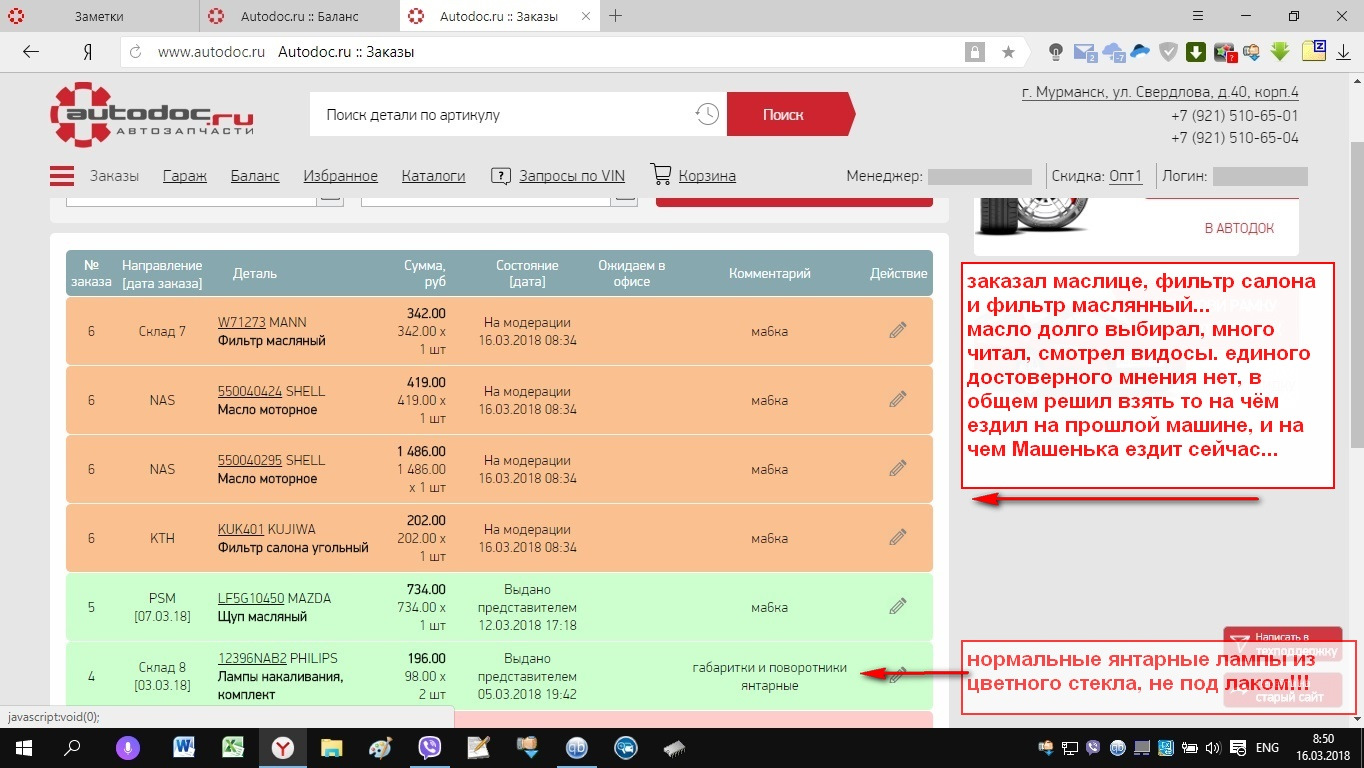The height and width of the screenshot is (768, 1364).
Task: Click the Сумма, руб column header
Action: coord(425,273)
